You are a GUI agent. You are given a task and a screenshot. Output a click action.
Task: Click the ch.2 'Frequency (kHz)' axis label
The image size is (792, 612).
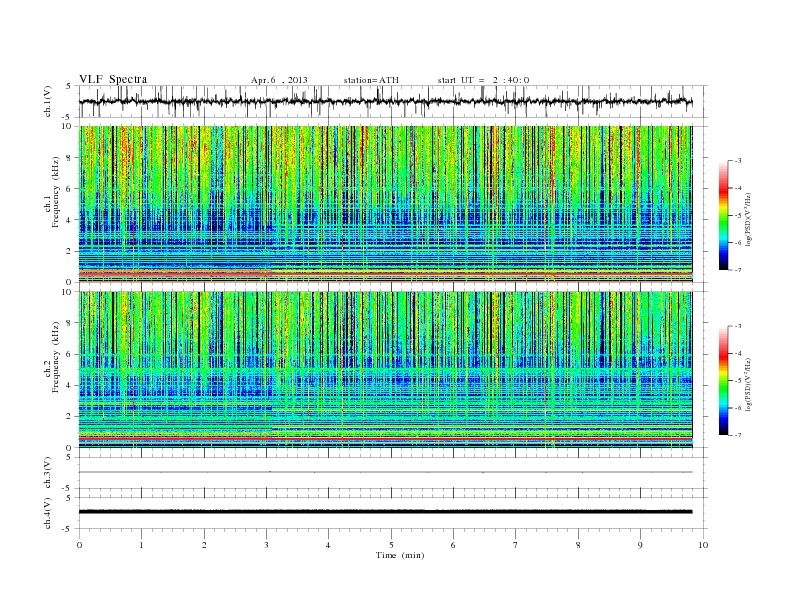click(x=55, y=357)
